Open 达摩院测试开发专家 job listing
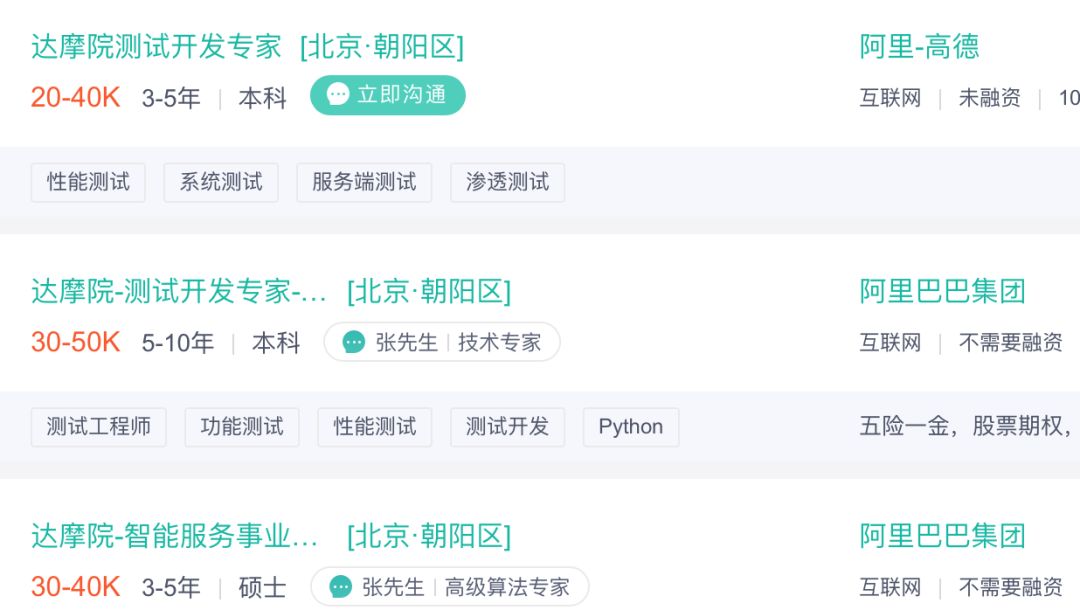This screenshot has width=1080, height=610. coord(156,46)
